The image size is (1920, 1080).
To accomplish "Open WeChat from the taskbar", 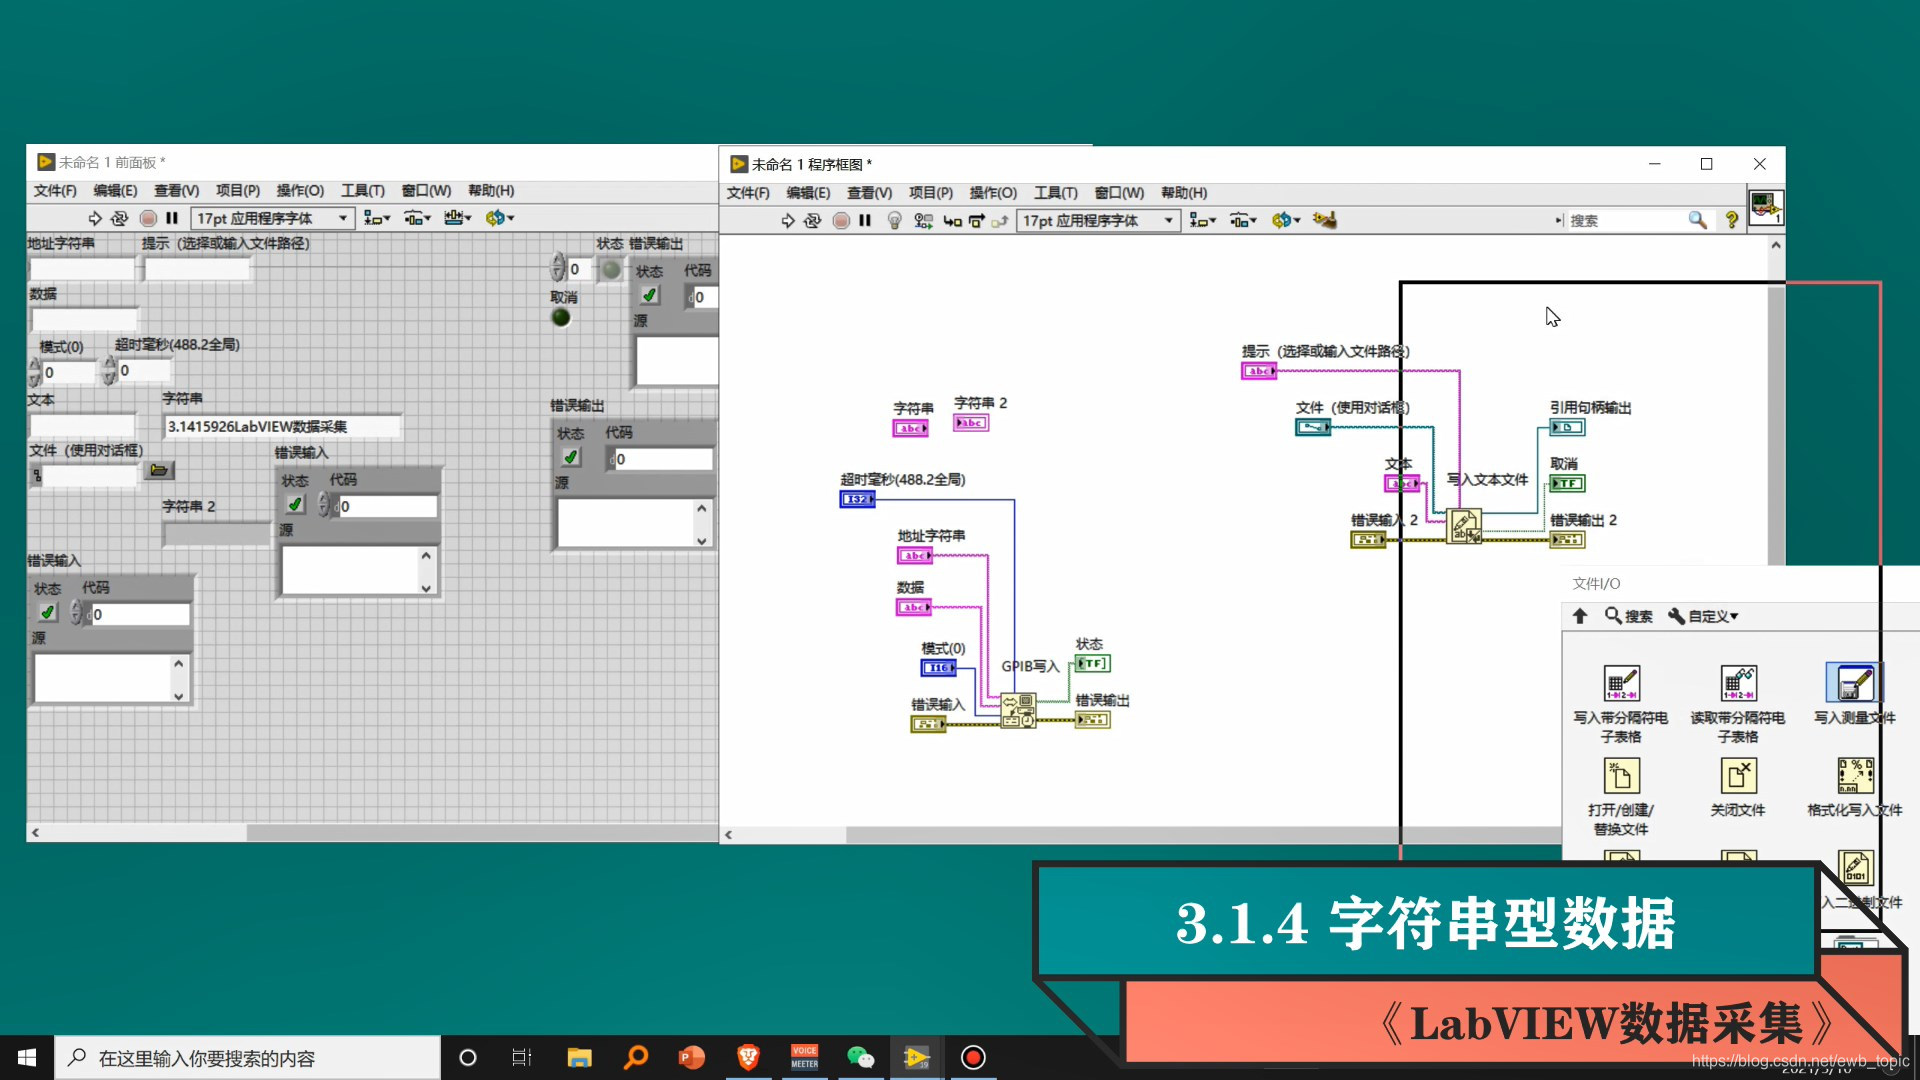I will pos(860,1057).
